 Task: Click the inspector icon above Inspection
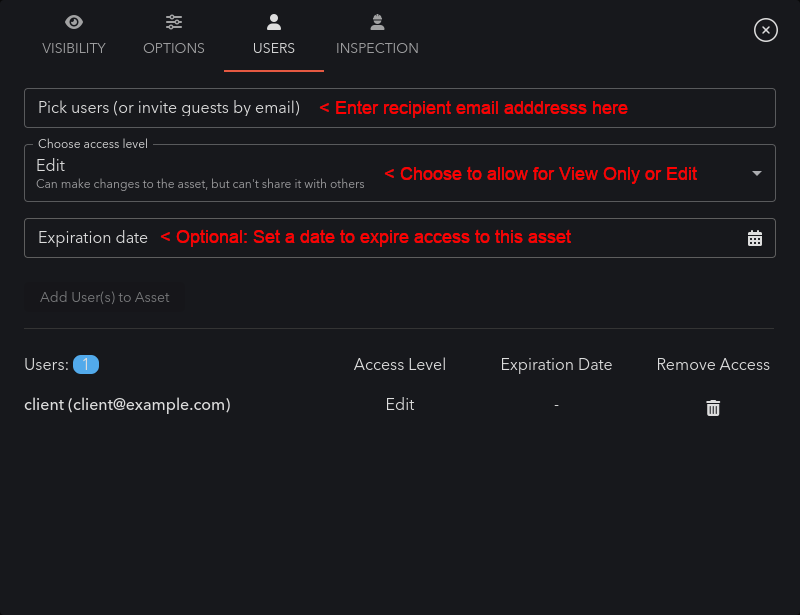(377, 21)
